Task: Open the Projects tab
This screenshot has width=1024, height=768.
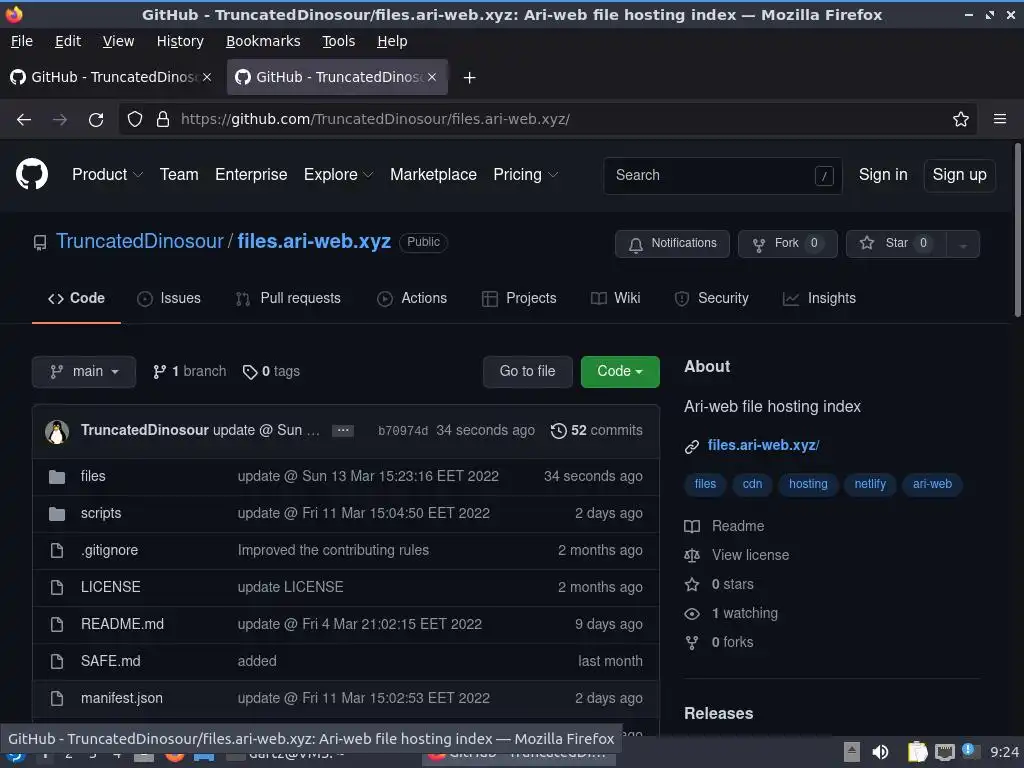Action: (519, 298)
